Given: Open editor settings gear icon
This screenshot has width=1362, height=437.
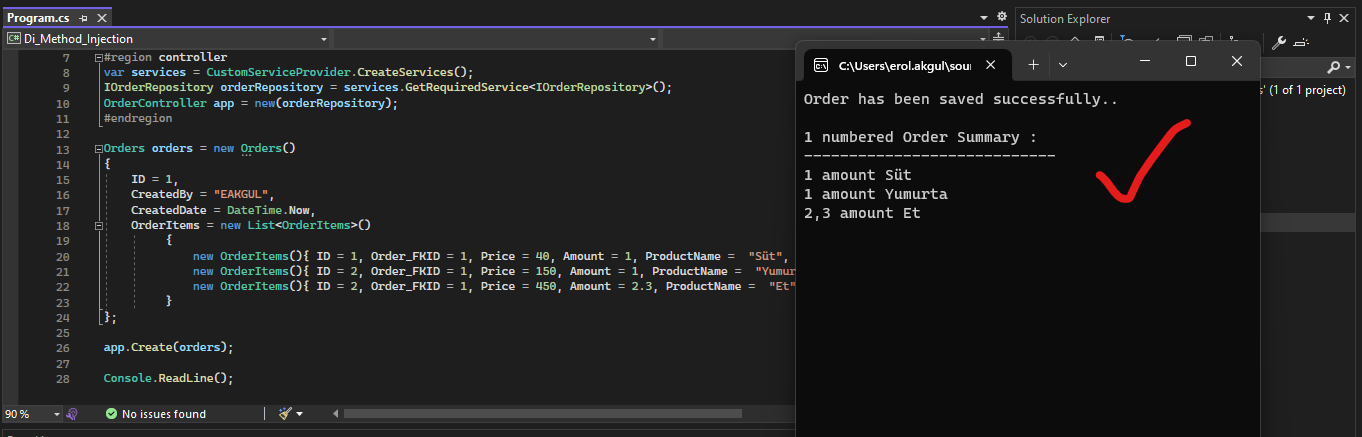Looking at the screenshot, I should pos(1002,18).
